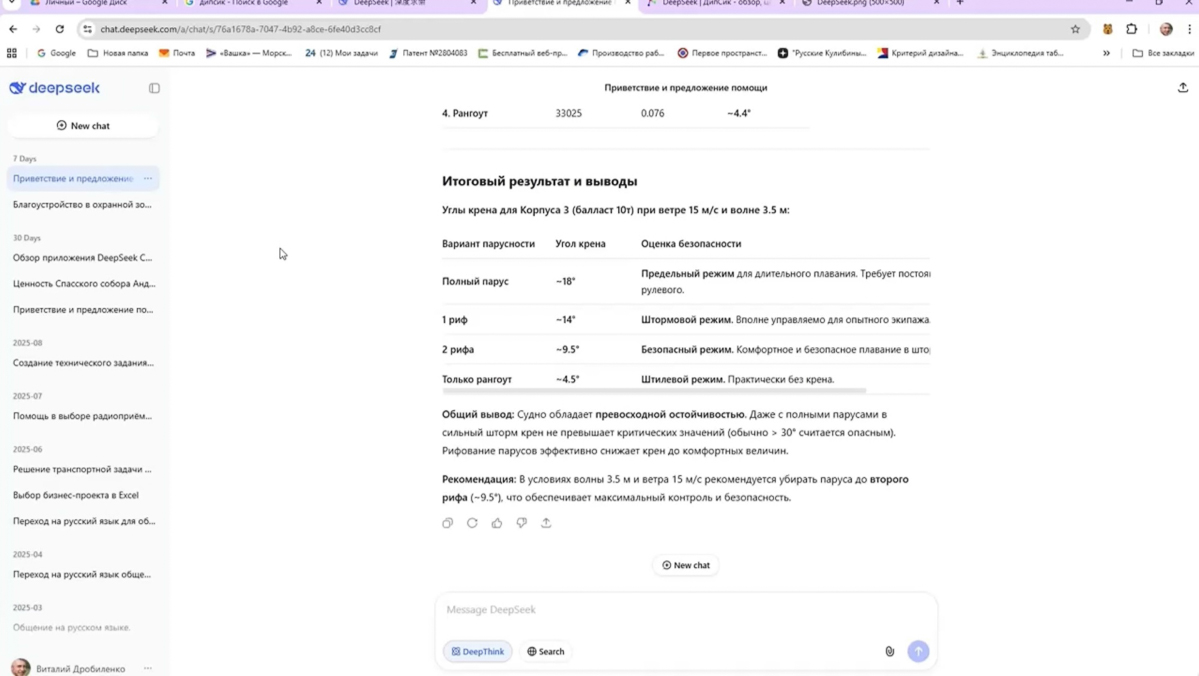Click New chat button in sidebar
The height and width of the screenshot is (676, 1199).
(83, 126)
